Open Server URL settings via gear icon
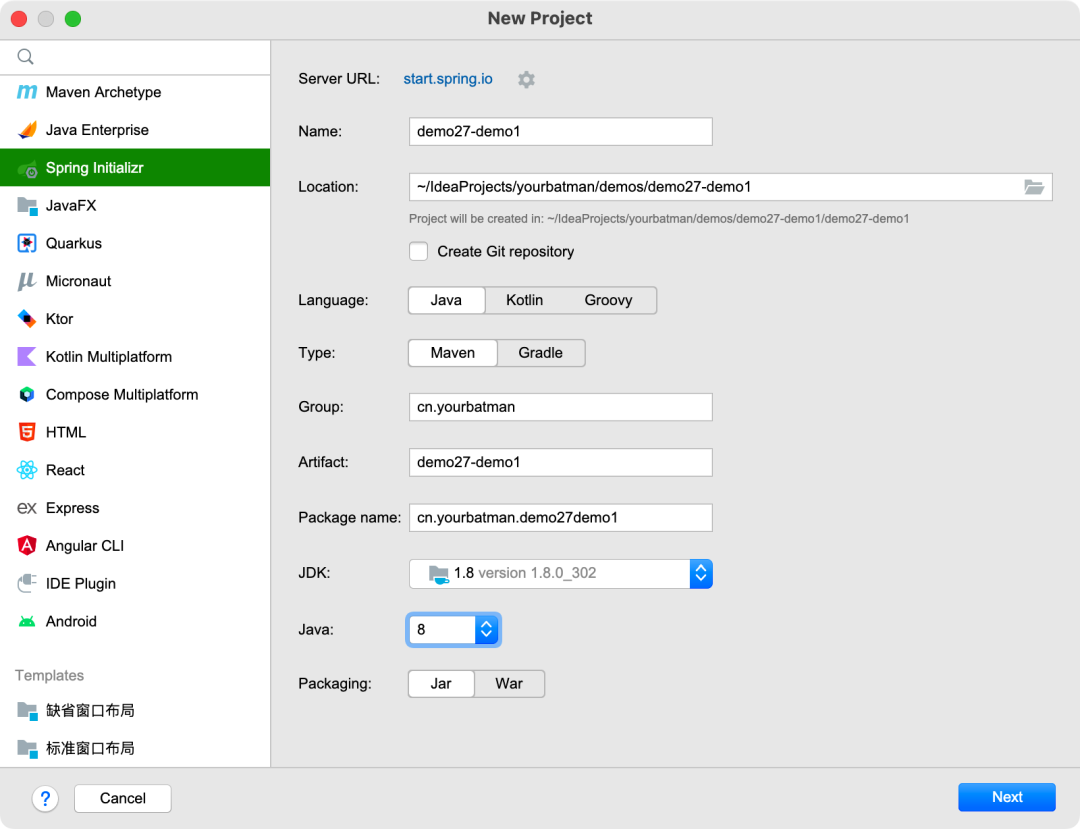The width and height of the screenshot is (1080, 829). coord(526,79)
